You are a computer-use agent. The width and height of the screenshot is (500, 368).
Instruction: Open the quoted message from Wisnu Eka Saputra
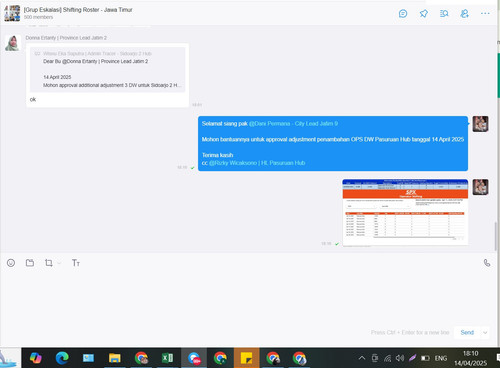click(107, 69)
